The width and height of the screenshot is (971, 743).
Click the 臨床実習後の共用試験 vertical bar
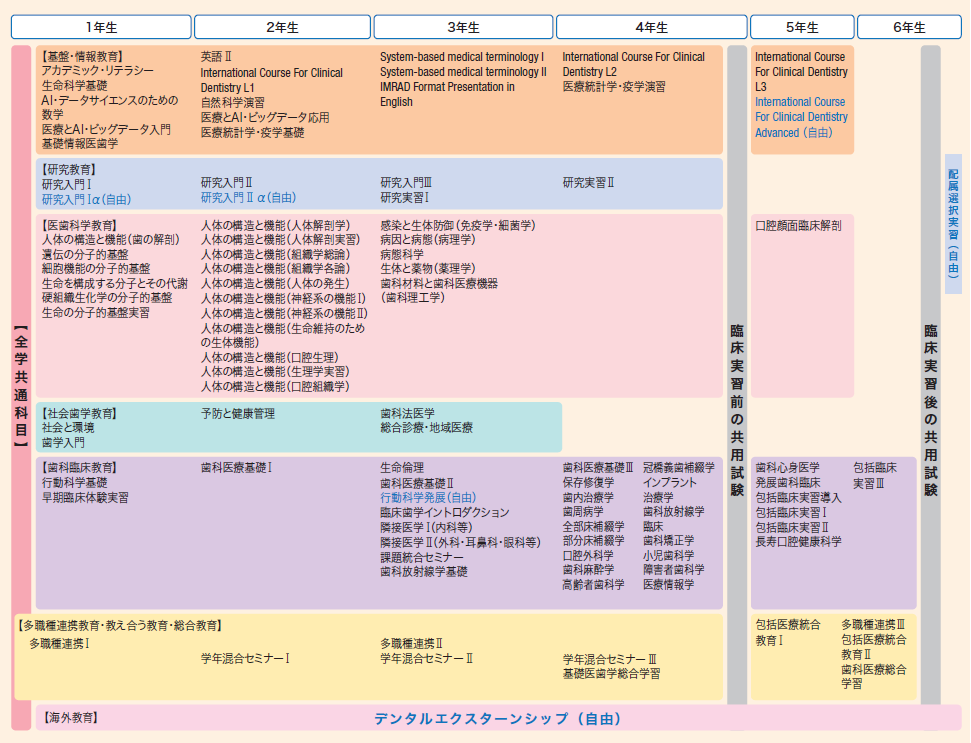click(x=931, y=375)
